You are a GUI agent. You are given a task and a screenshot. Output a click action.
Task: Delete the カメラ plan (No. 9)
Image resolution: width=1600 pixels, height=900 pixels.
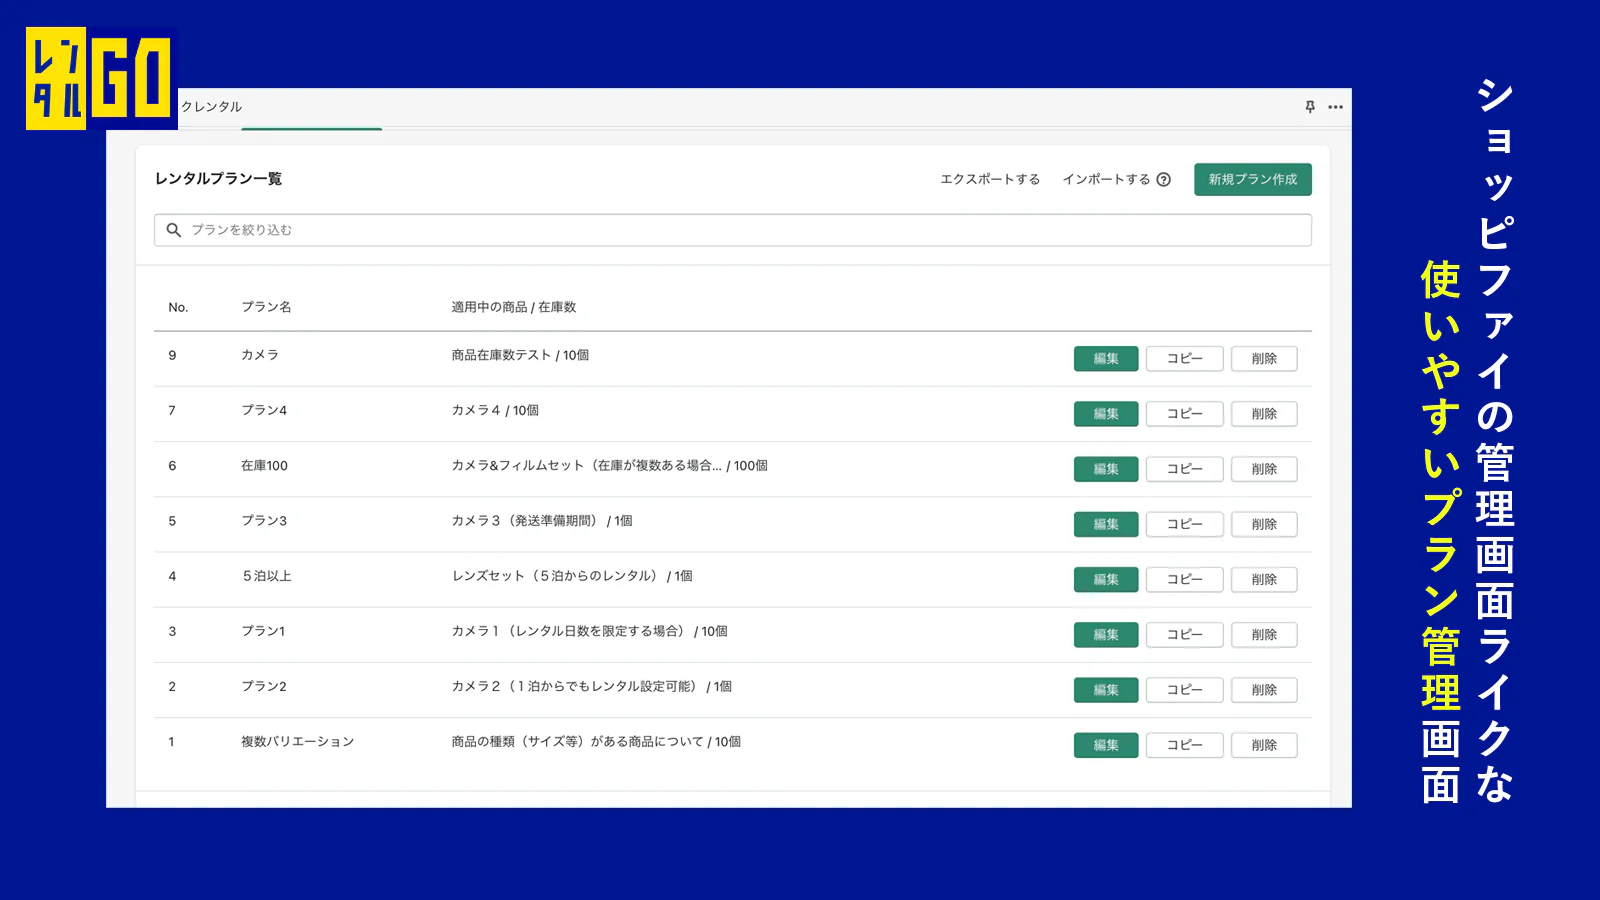(x=1264, y=359)
